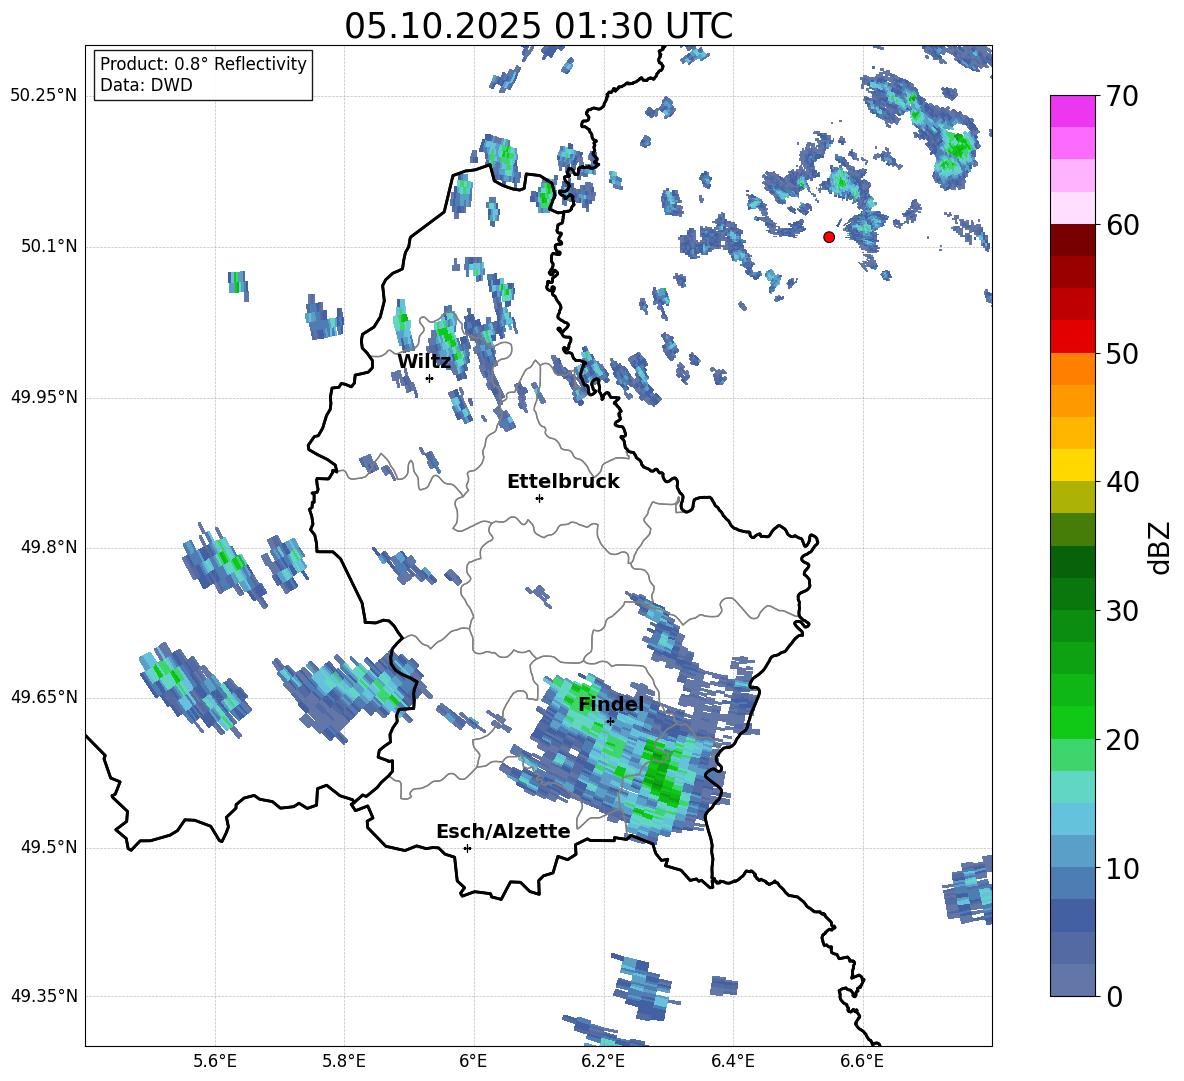Click colorbar tick label 30
This screenshot has width=1184, height=1081.
[x=1122, y=611]
